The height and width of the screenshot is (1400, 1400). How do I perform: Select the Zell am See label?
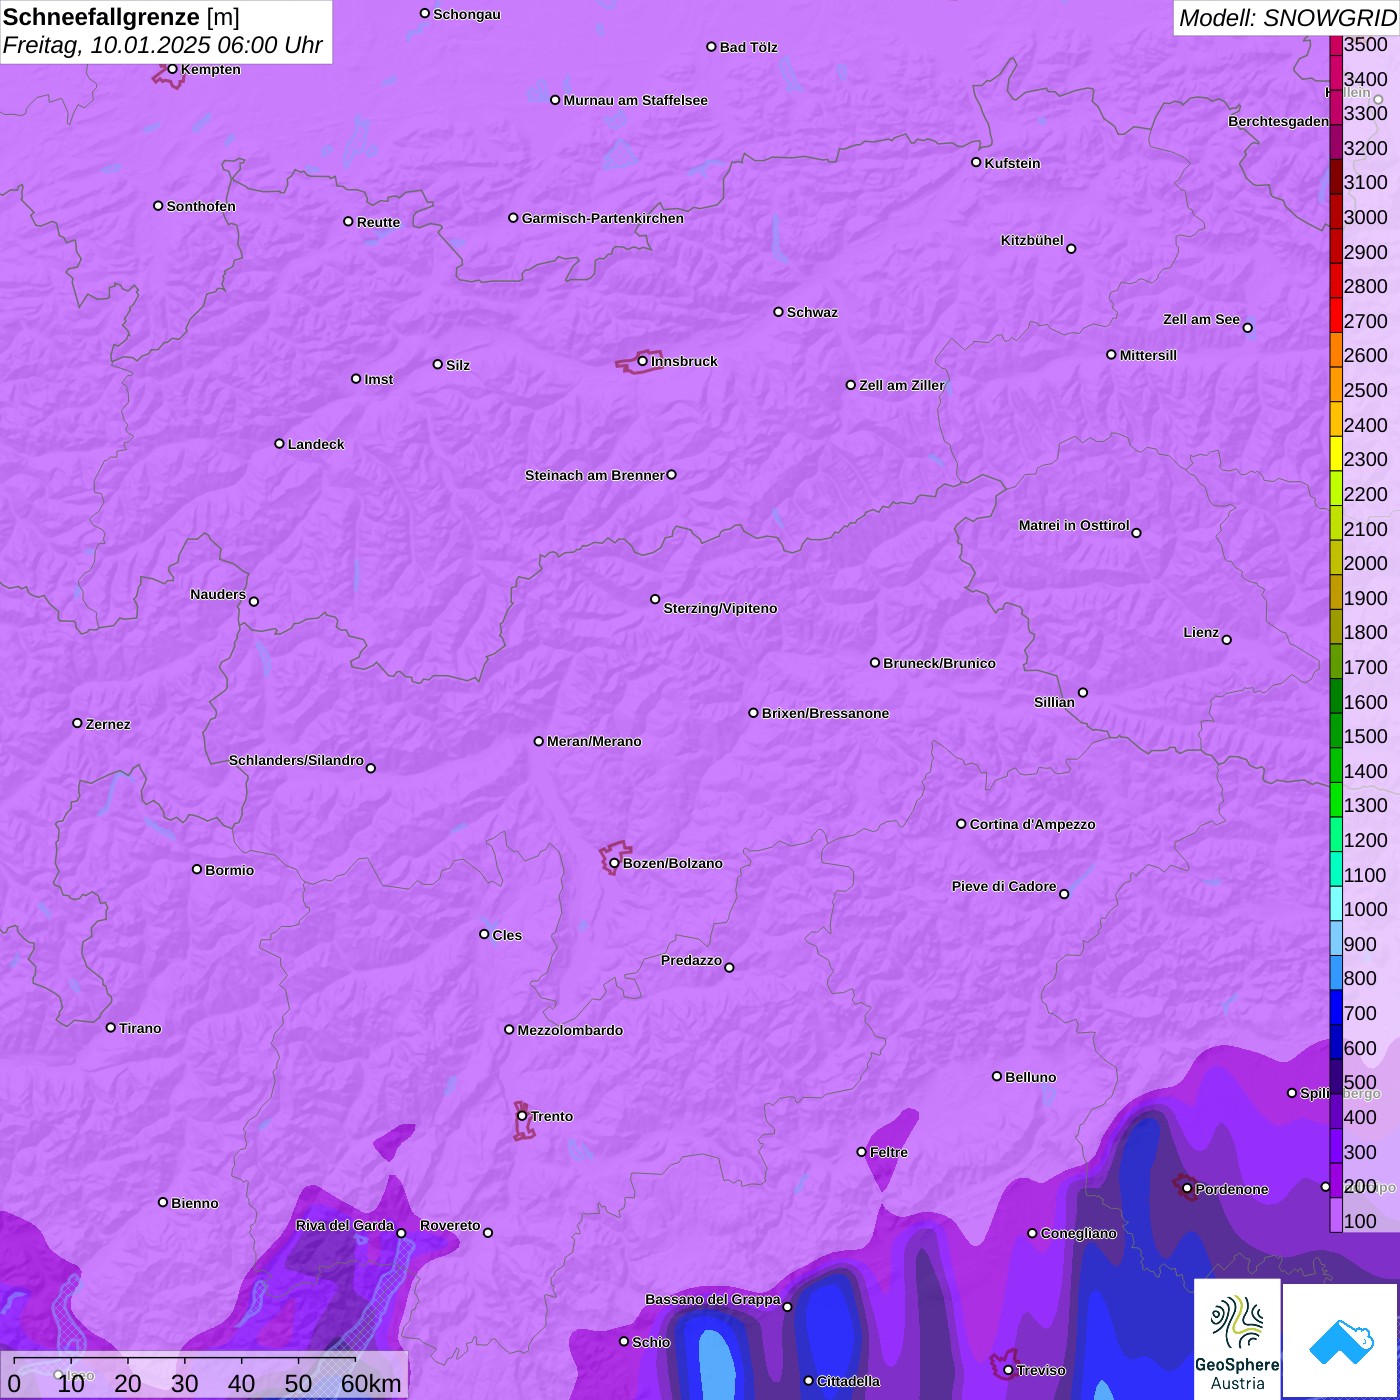pyautogui.click(x=1201, y=319)
